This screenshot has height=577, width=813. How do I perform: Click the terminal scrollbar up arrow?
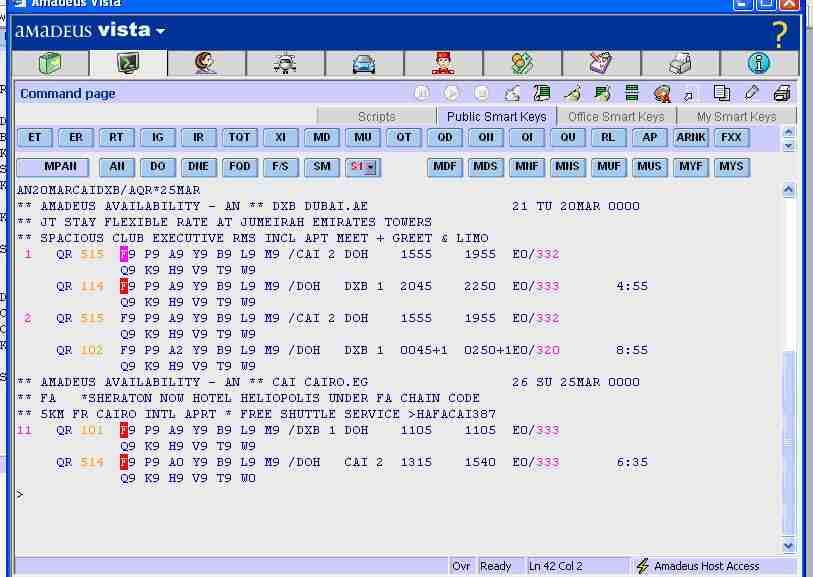tap(789, 190)
